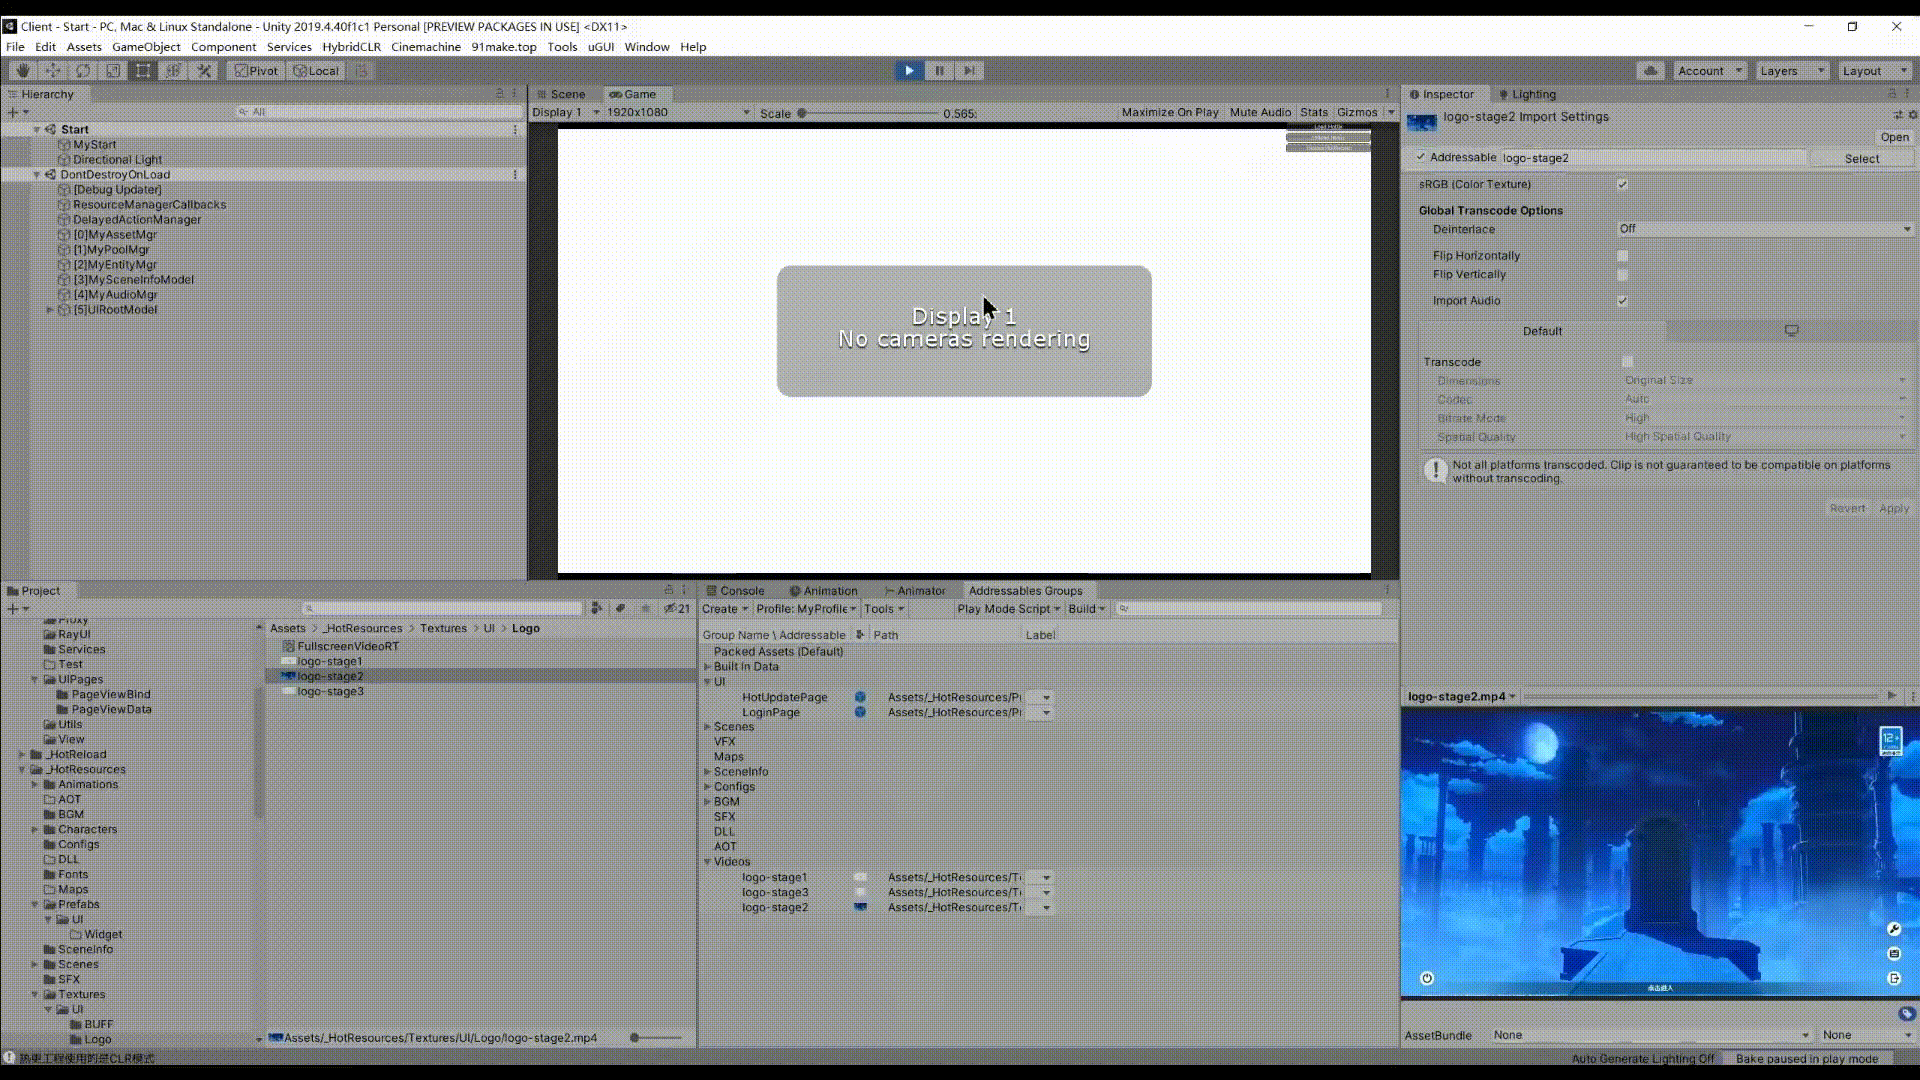Open the HybridCLR menu
Viewport: 1920px width, 1080px height.
351,47
